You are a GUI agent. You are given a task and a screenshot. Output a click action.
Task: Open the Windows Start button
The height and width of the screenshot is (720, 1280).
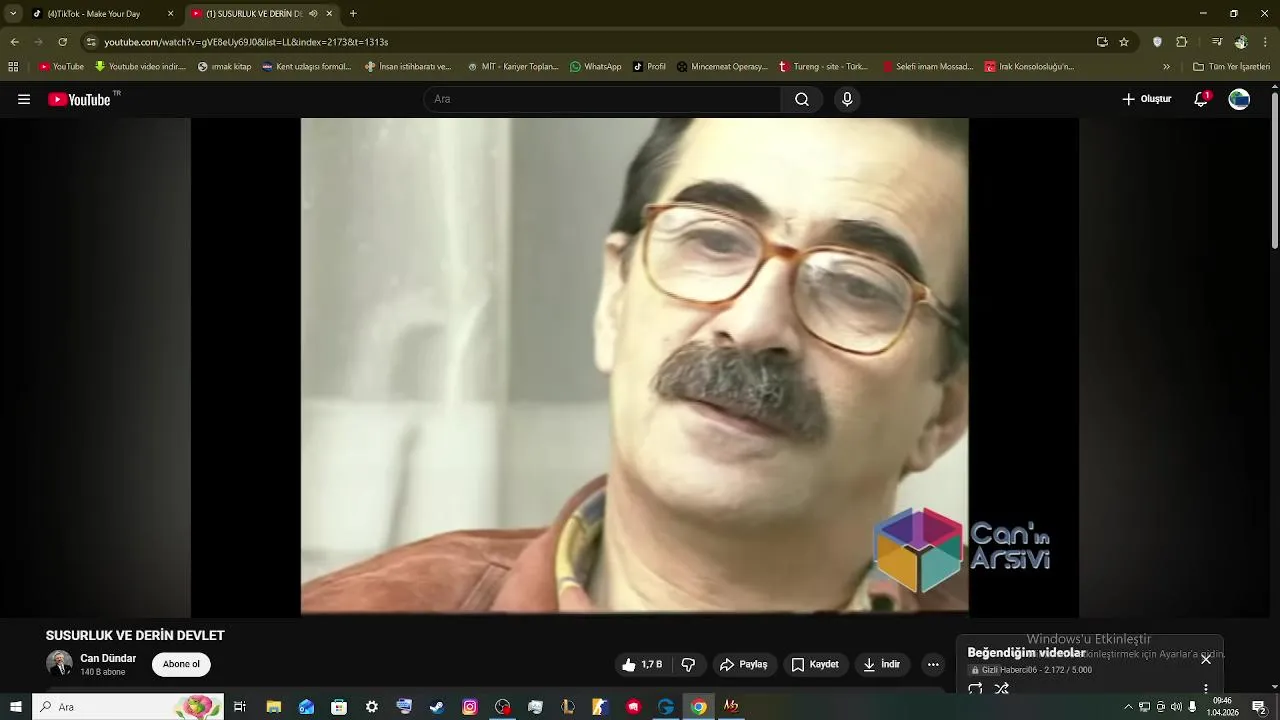[x=15, y=707]
